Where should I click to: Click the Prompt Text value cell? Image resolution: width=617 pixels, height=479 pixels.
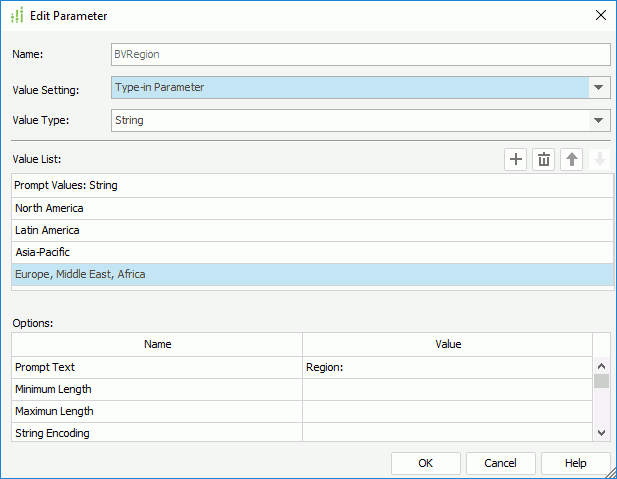point(447,367)
